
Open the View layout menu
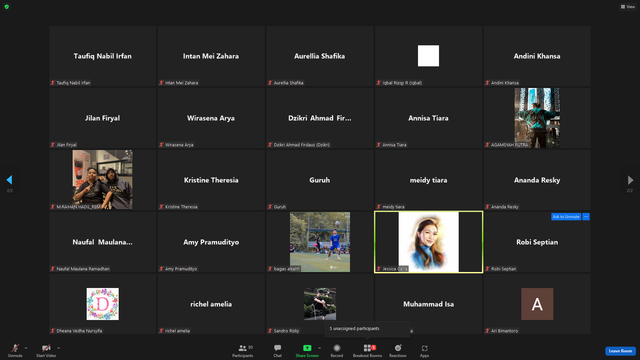(628, 7)
